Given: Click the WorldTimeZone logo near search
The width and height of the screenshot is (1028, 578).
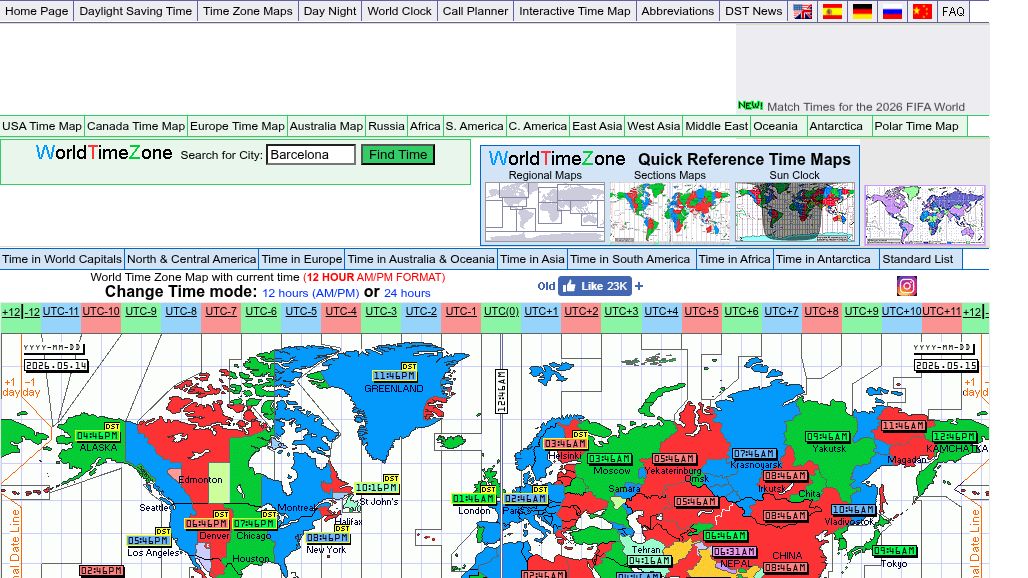Looking at the screenshot, I should pos(104,153).
